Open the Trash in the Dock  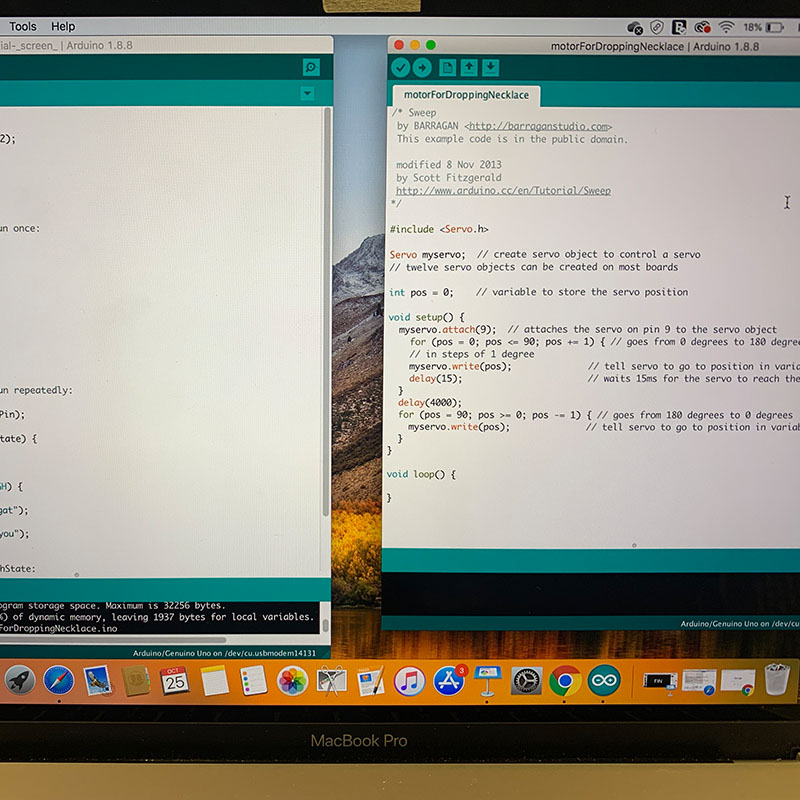(x=777, y=680)
